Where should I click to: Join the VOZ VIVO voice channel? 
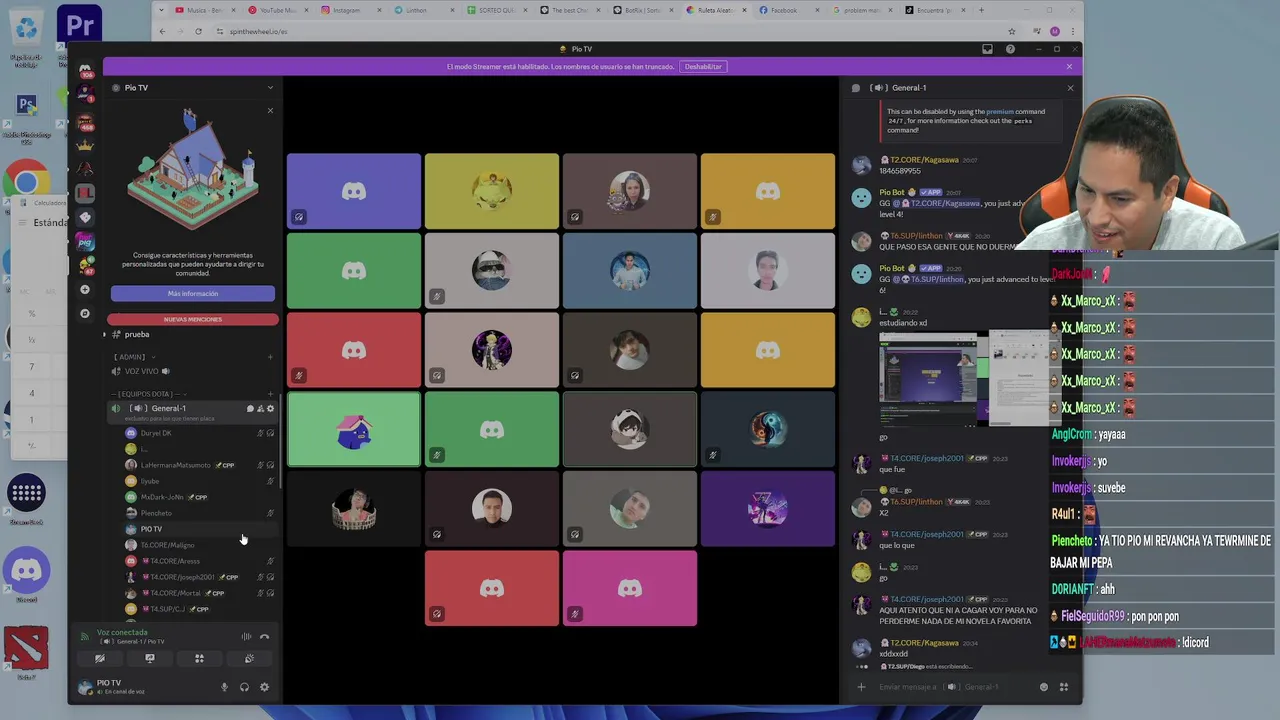141,371
